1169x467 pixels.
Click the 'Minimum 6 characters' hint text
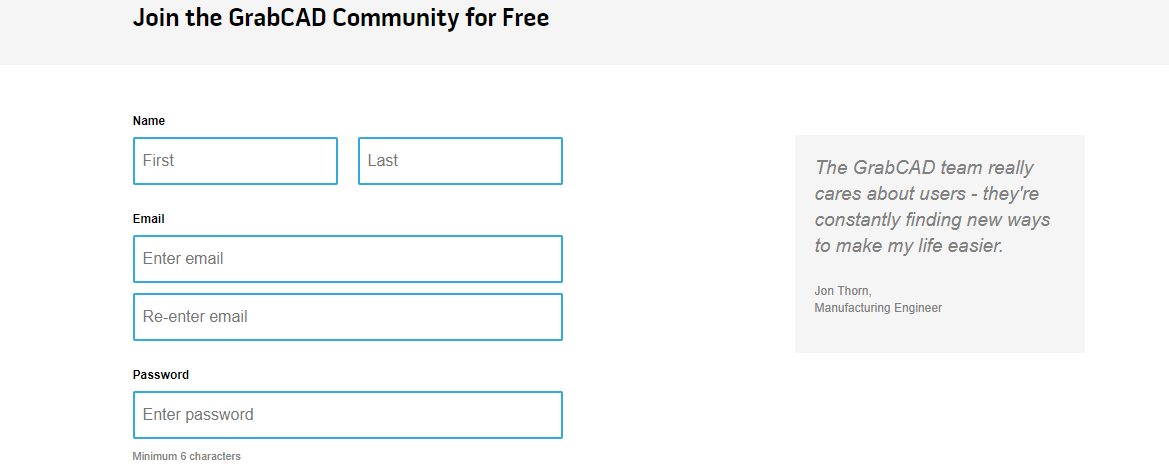pos(187,457)
